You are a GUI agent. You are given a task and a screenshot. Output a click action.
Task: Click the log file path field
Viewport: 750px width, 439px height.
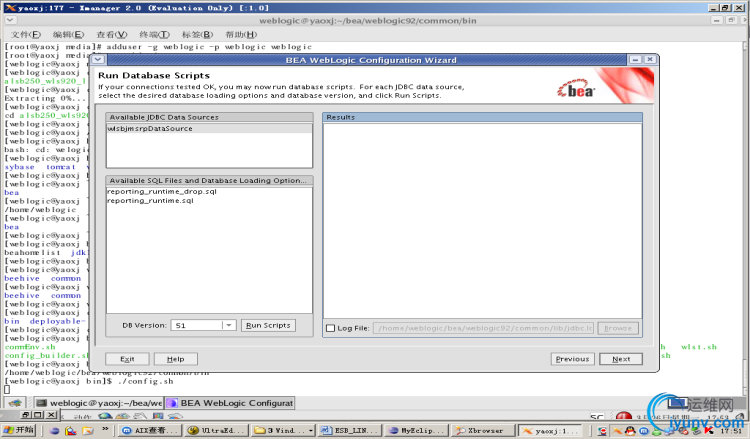pos(483,328)
